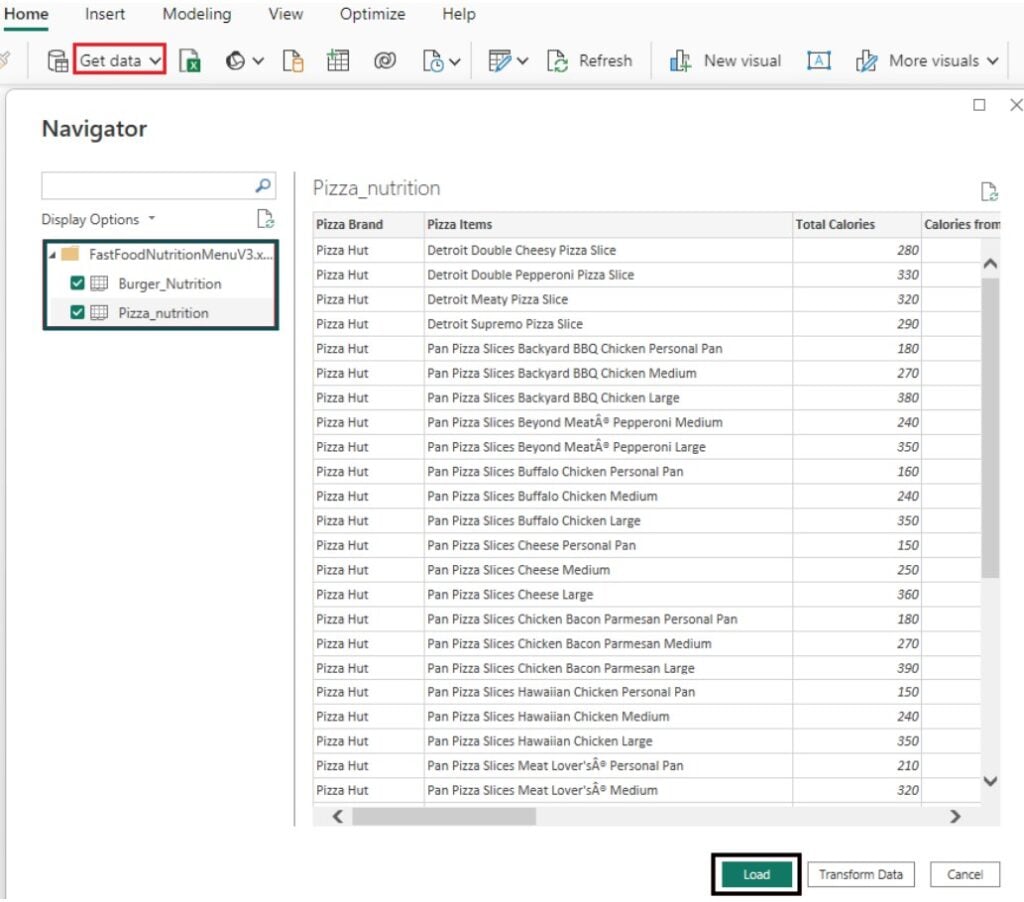Click the Detroit Double Cheesy Pizza Slice cell
The height and width of the screenshot is (902, 1024).
[608, 250]
